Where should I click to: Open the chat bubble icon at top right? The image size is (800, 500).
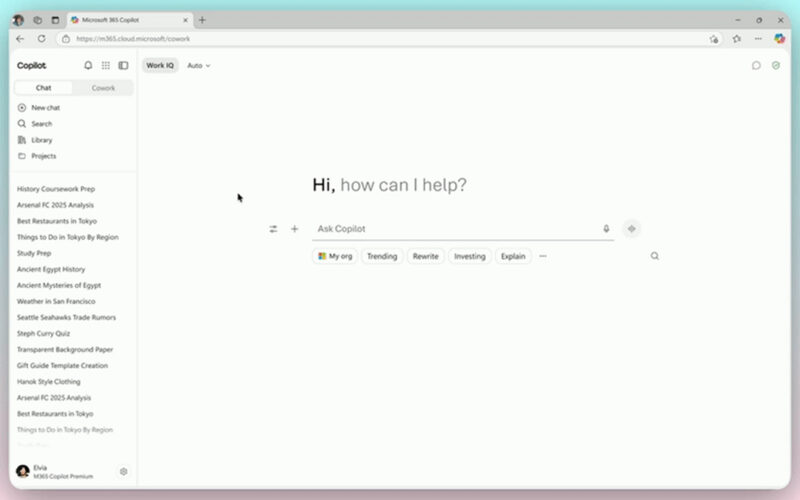756,65
